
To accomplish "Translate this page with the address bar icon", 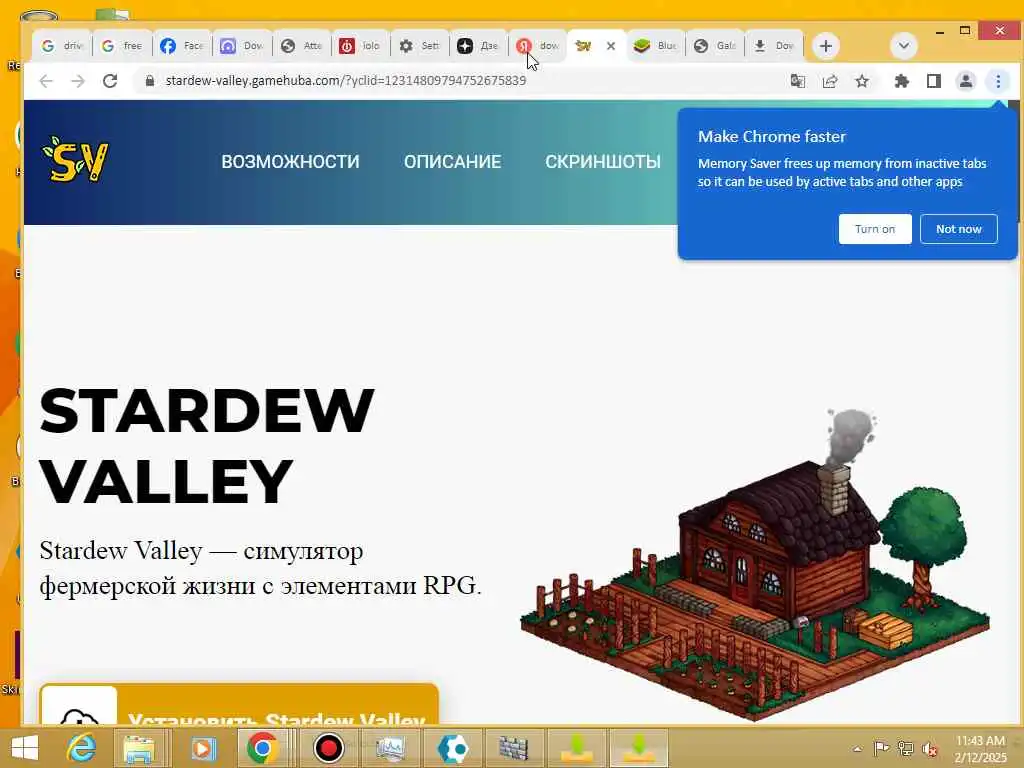I will coord(797,81).
